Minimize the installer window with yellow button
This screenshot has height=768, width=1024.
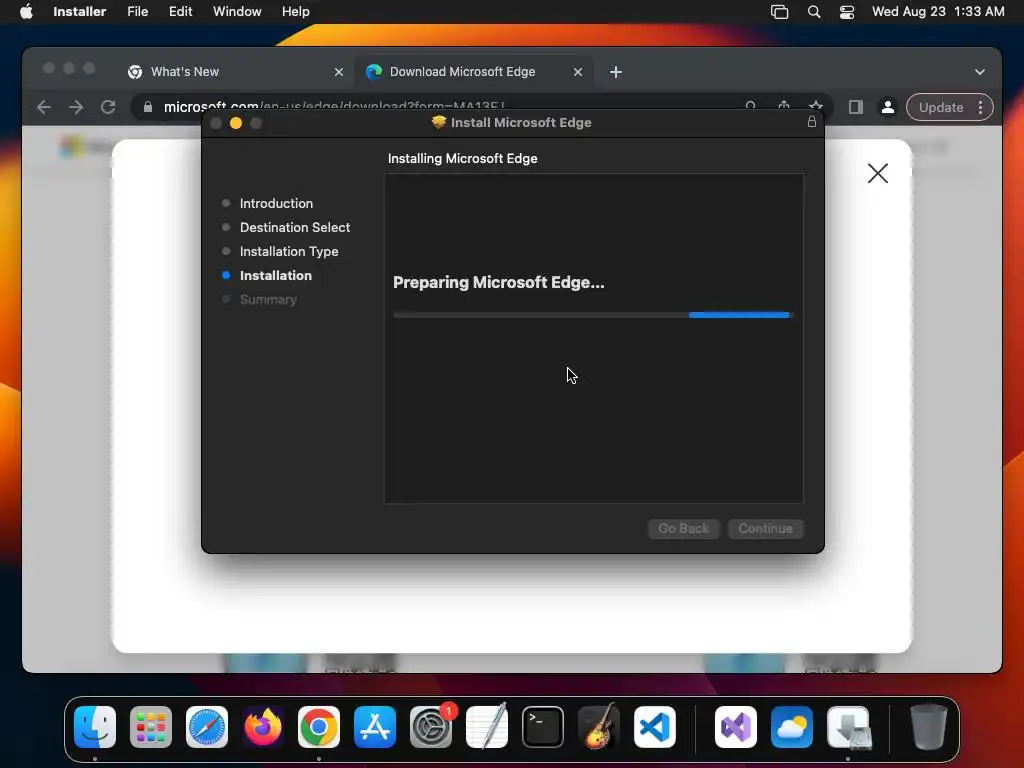pos(236,123)
